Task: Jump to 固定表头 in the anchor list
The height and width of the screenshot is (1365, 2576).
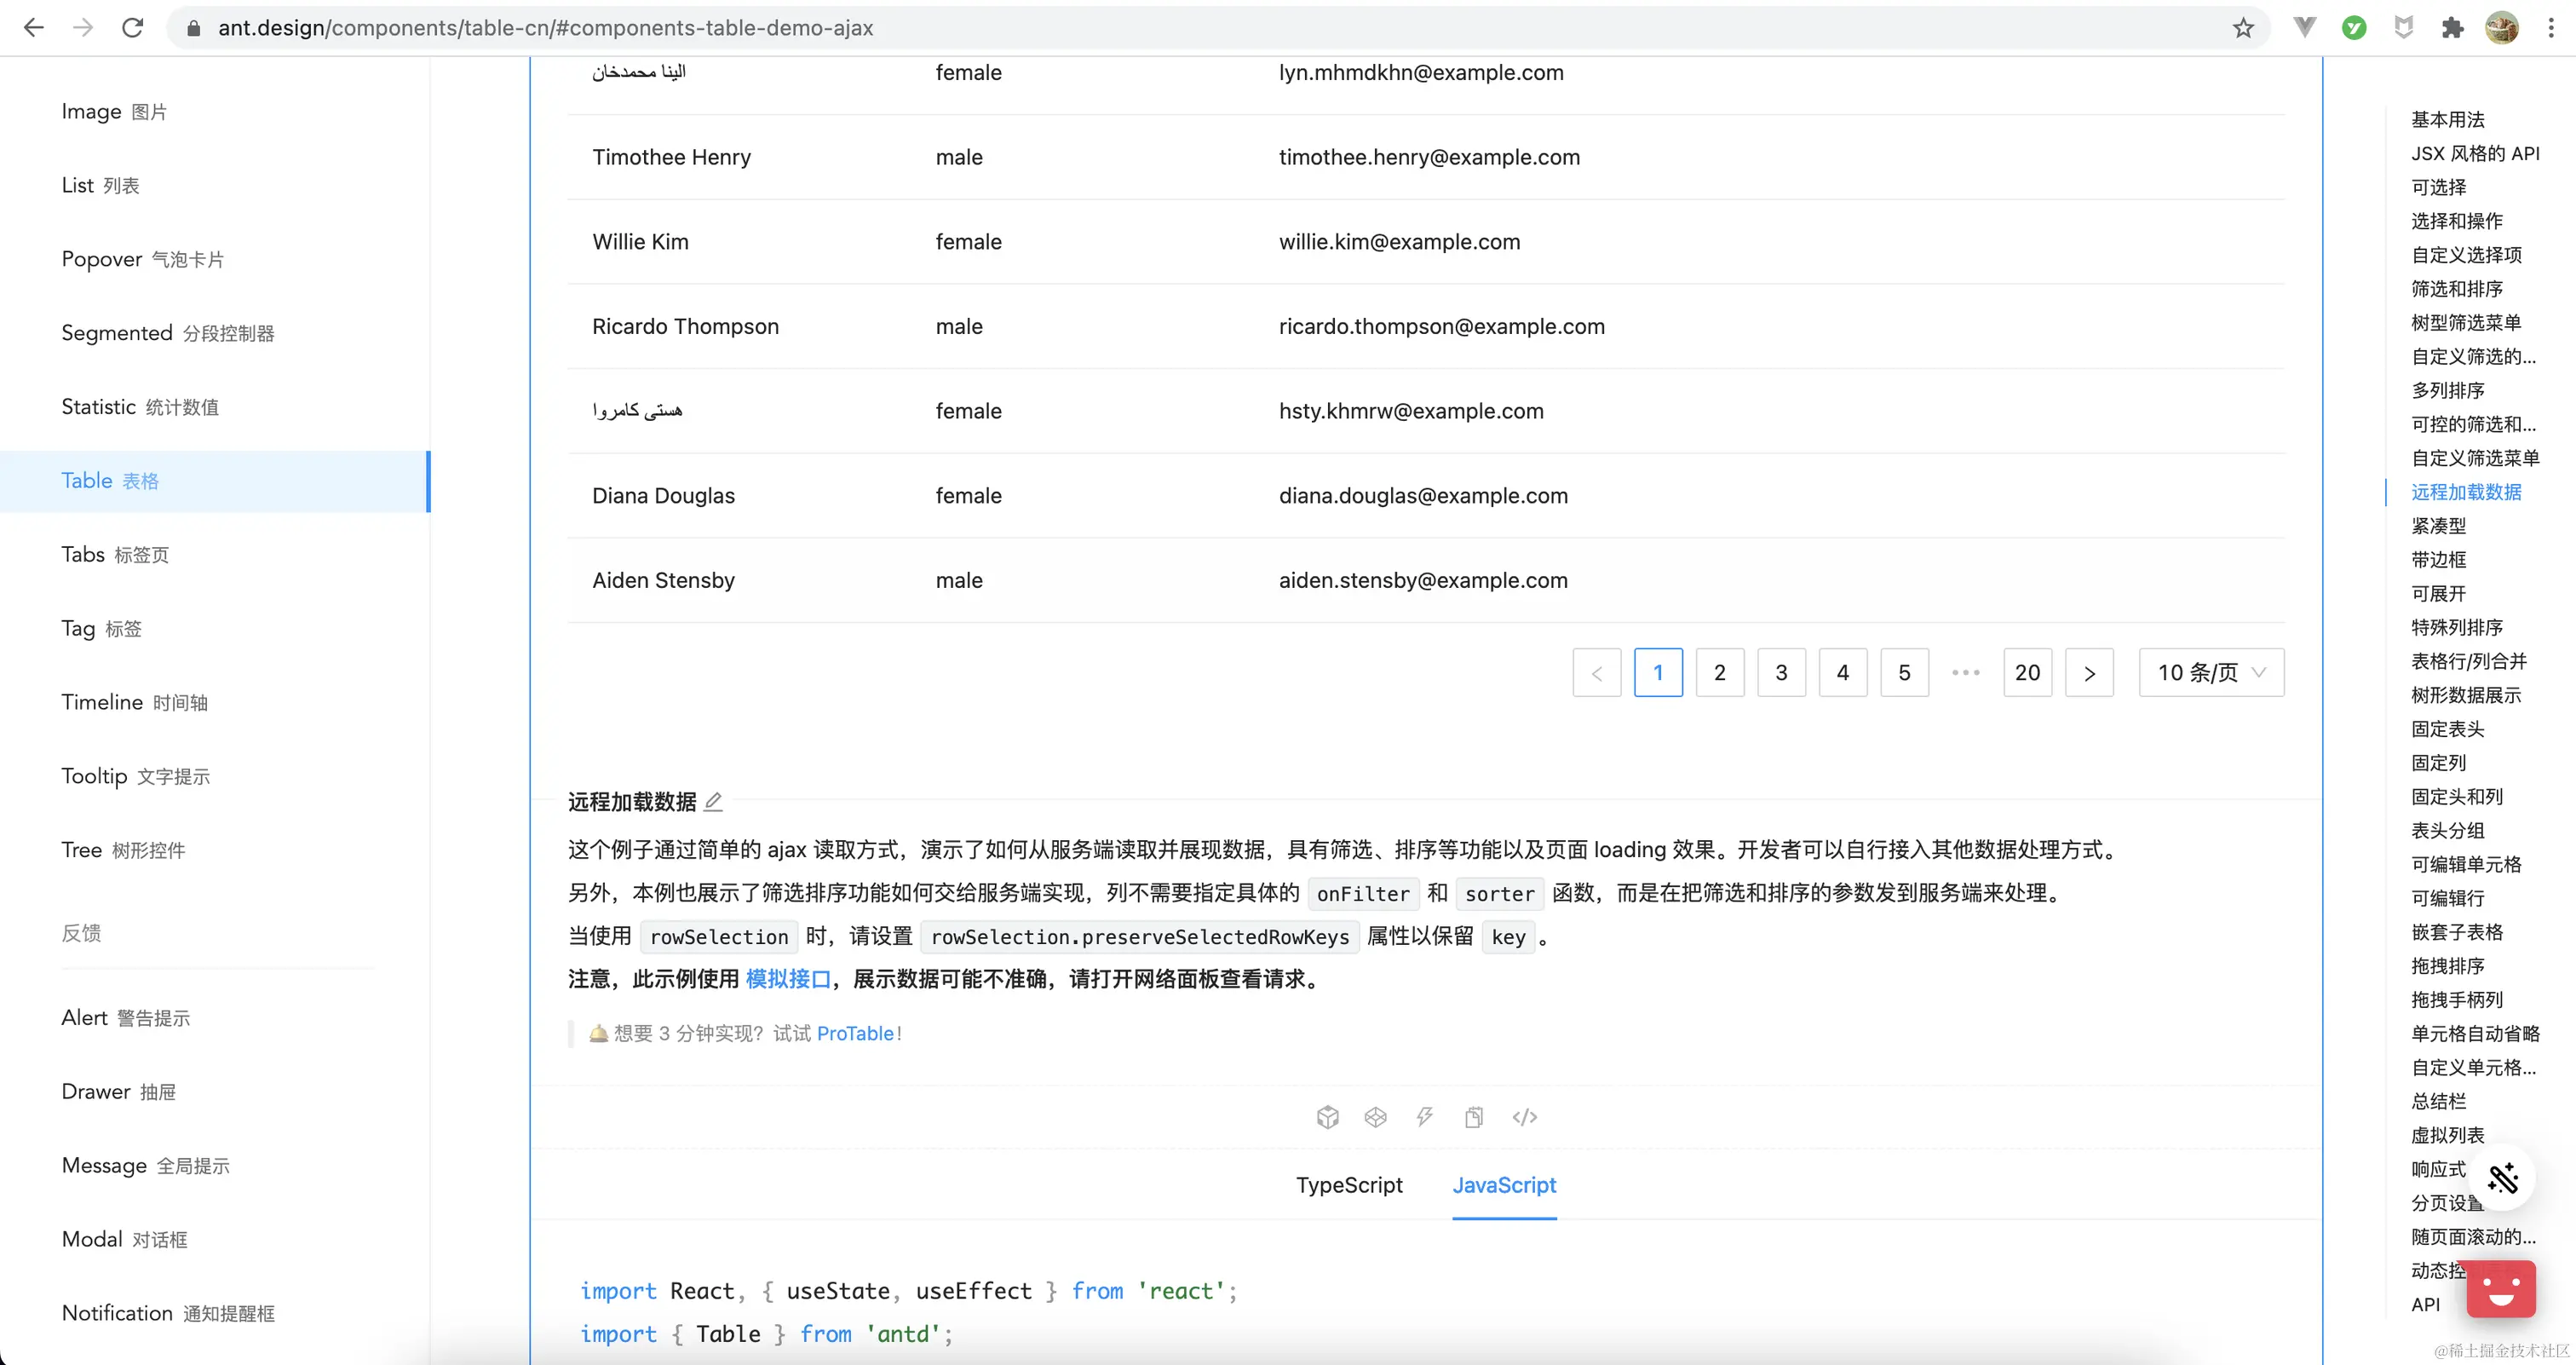Action: [2447, 729]
